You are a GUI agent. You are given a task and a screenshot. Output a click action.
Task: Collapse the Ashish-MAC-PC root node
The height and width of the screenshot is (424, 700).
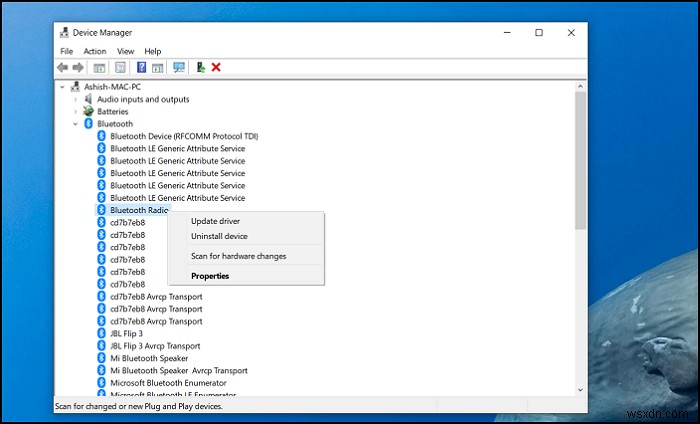pos(62,87)
